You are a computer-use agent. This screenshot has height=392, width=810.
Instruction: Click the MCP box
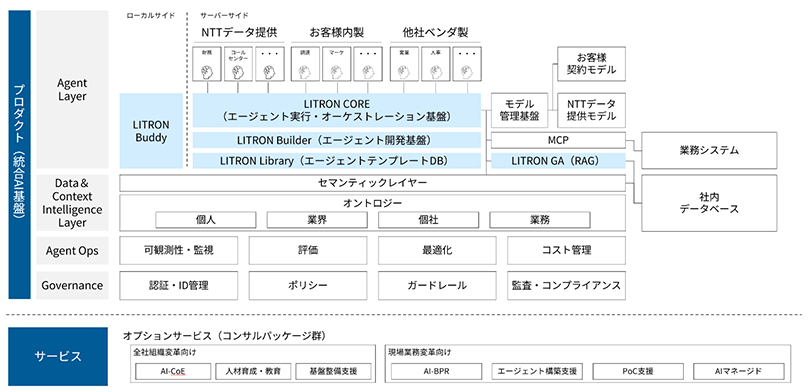558,140
